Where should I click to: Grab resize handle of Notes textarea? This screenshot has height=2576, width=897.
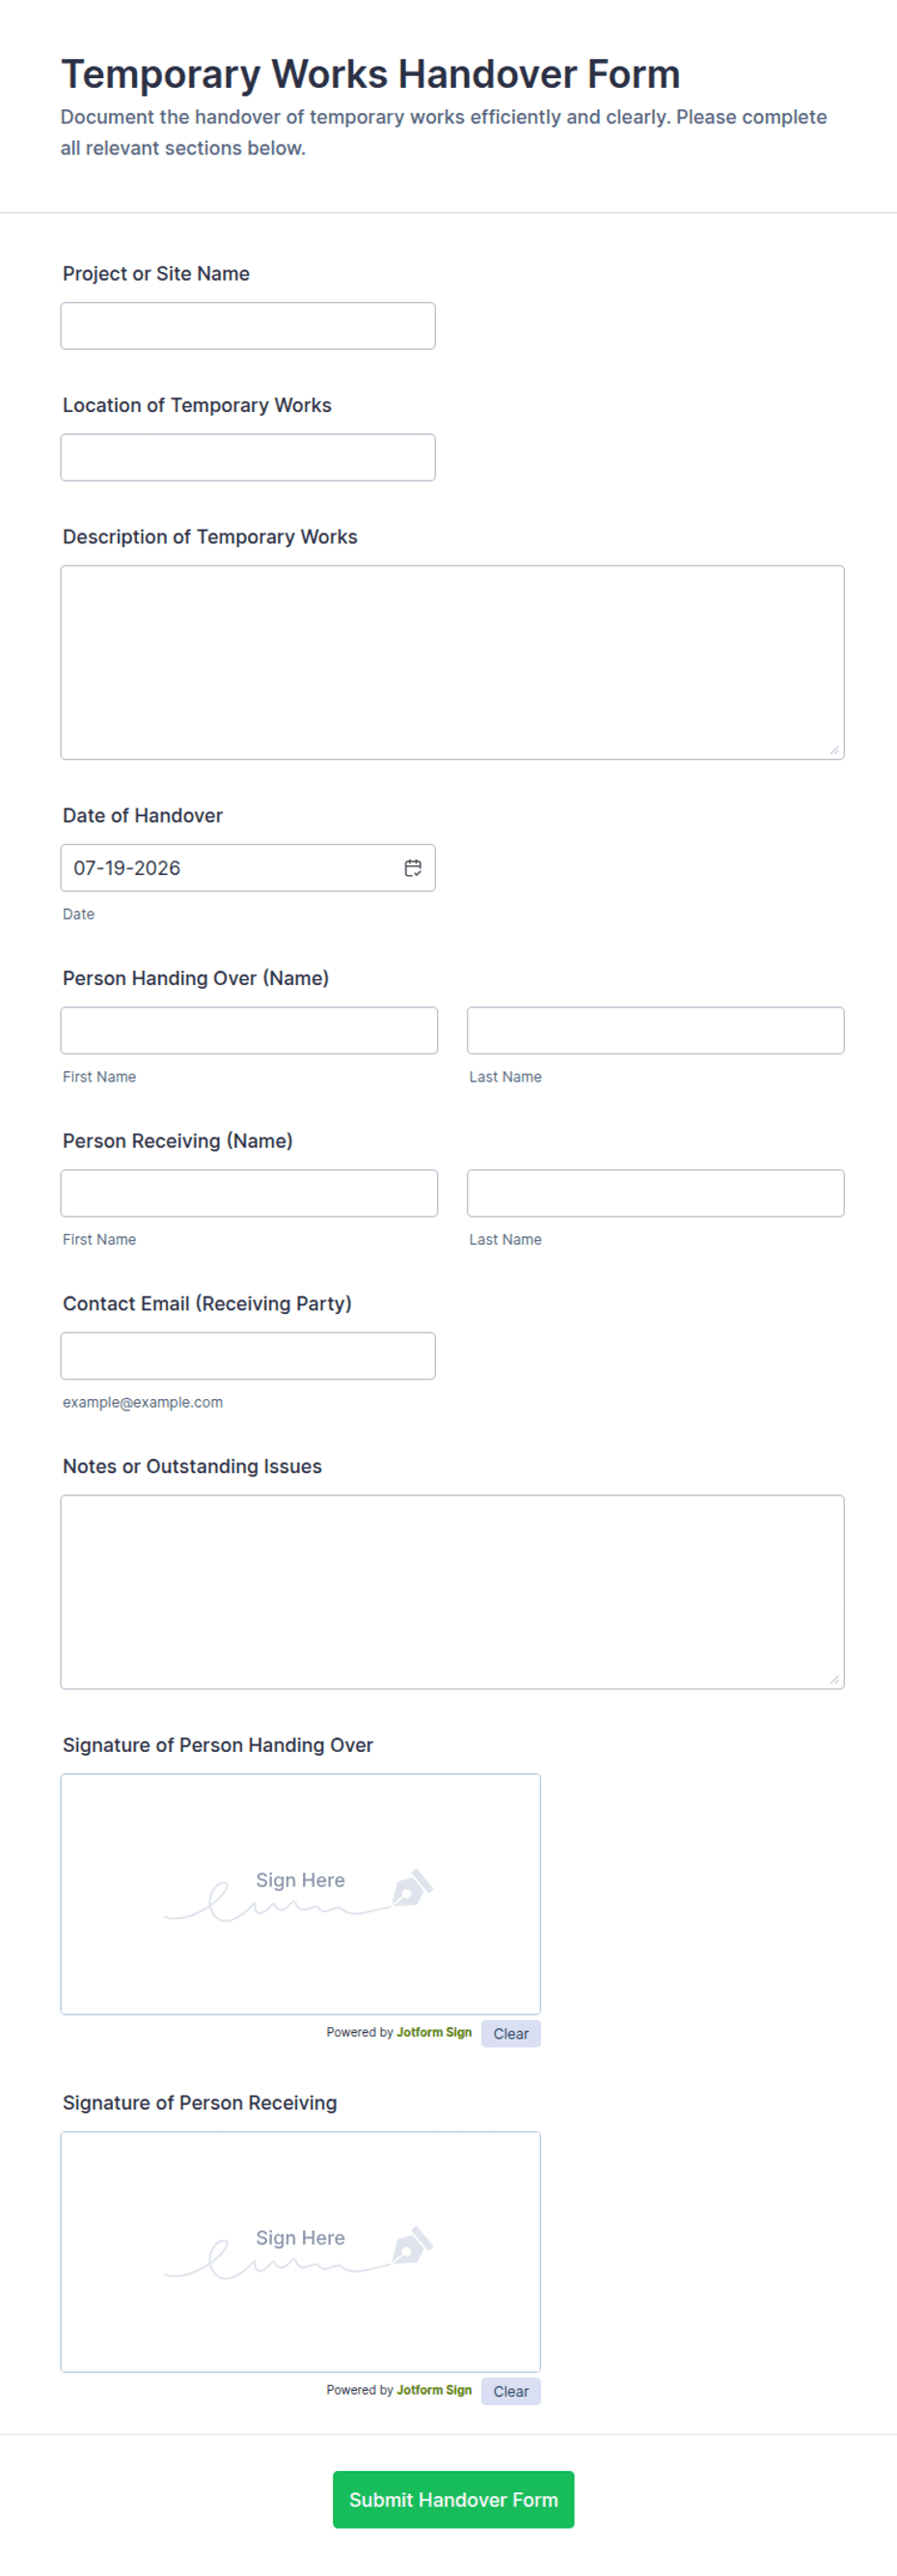point(834,1679)
